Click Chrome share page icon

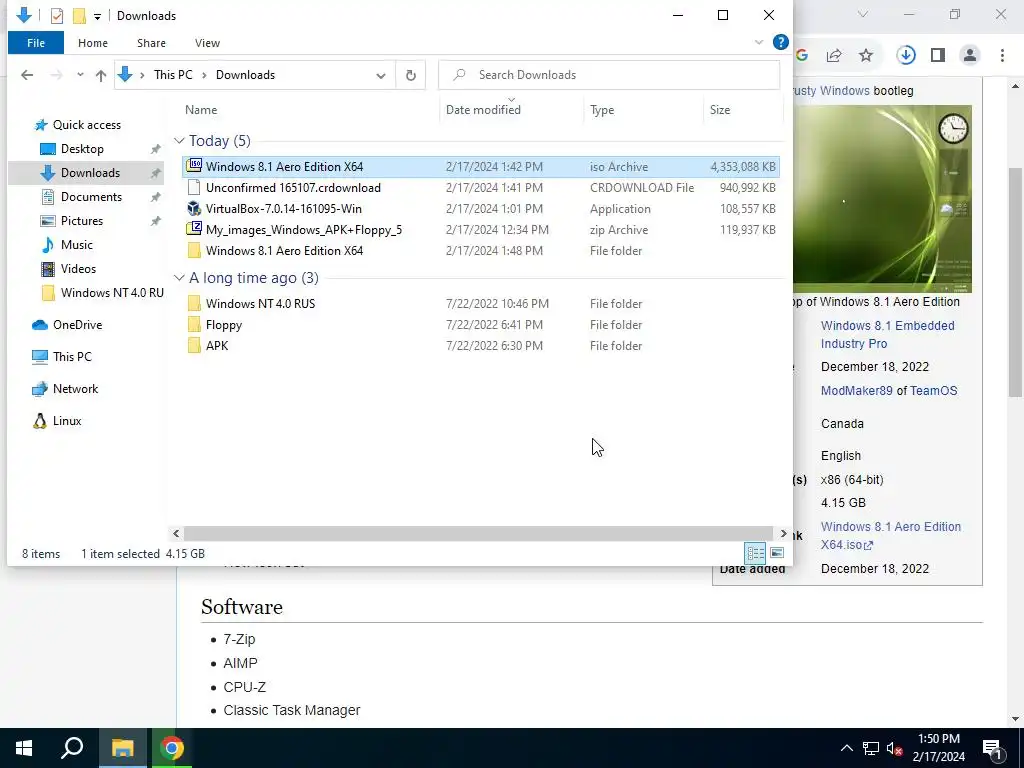(x=834, y=56)
